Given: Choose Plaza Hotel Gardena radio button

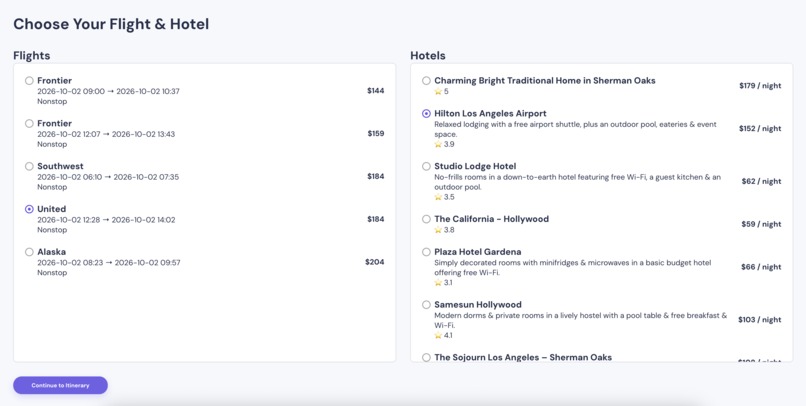Looking at the screenshot, I should pos(426,252).
